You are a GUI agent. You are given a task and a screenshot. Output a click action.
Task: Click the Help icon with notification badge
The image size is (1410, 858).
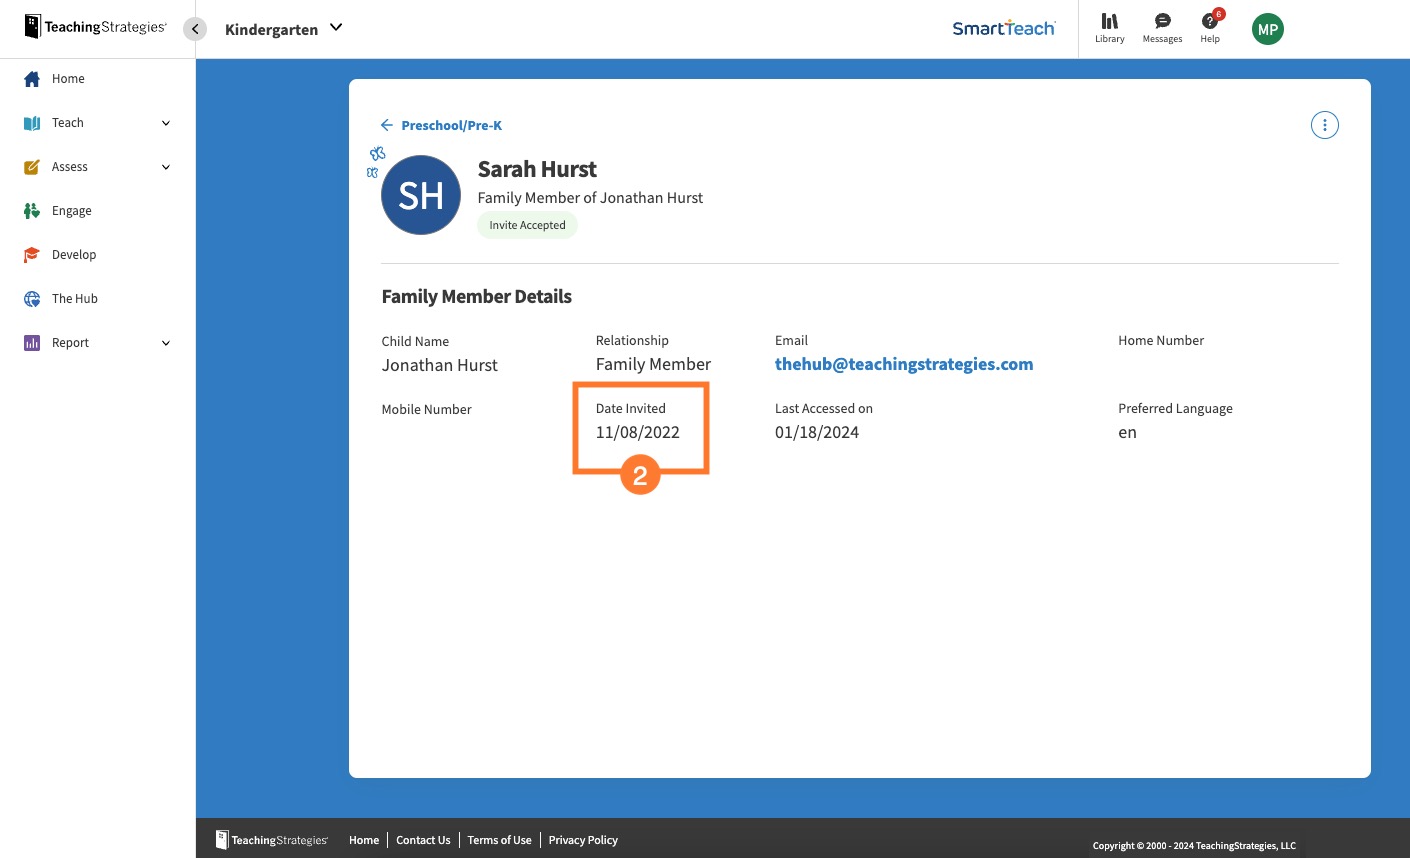tap(1210, 27)
